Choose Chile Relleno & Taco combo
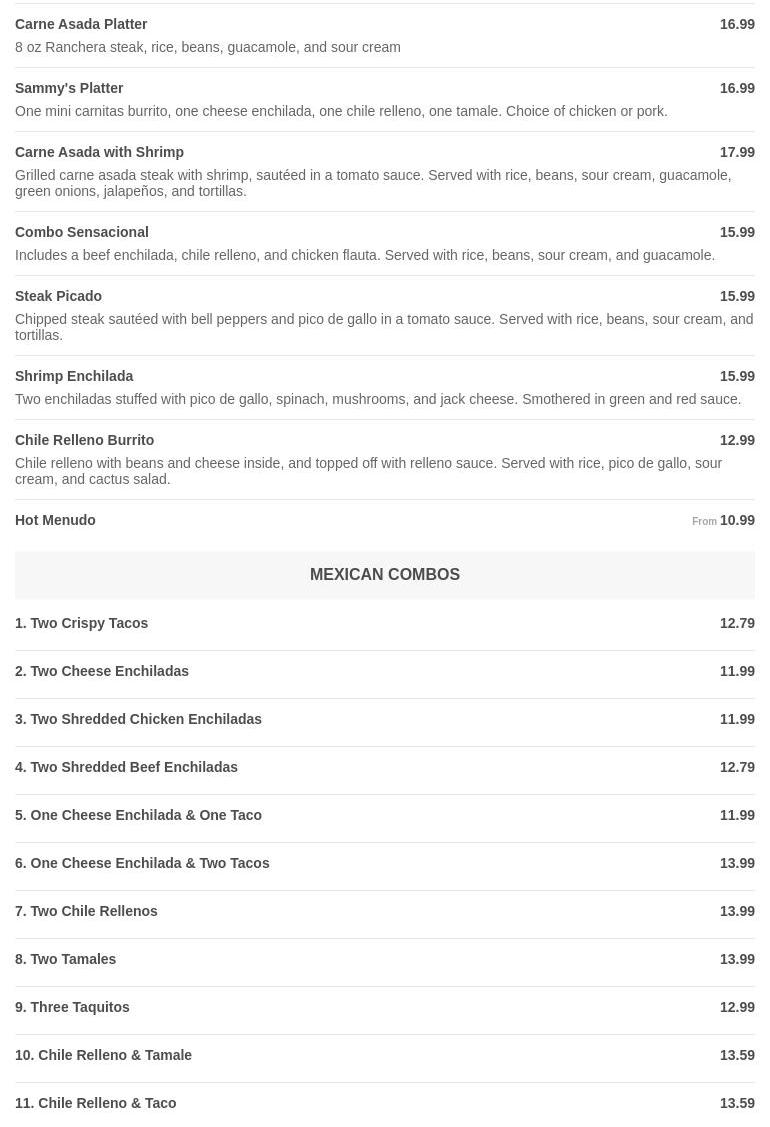Viewport: 770px width, 1127px height. click(x=96, y=1103)
